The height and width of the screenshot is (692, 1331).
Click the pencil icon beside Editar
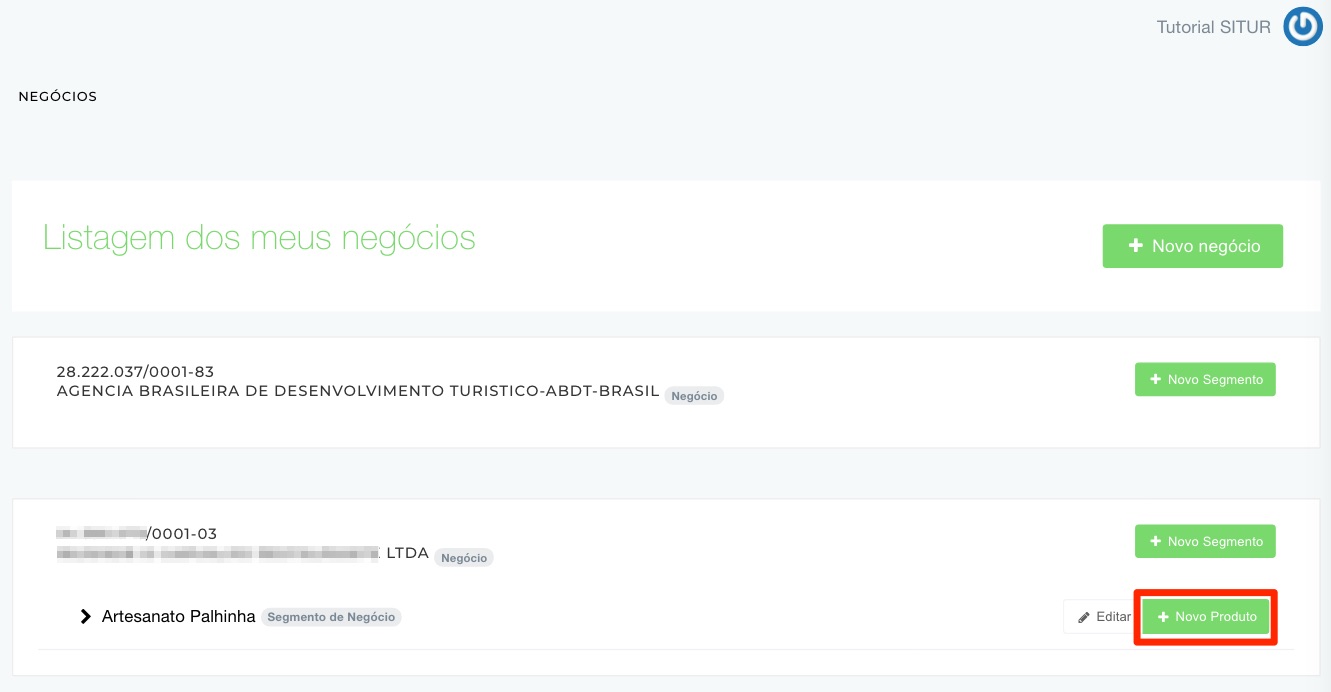tap(1083, 618)
